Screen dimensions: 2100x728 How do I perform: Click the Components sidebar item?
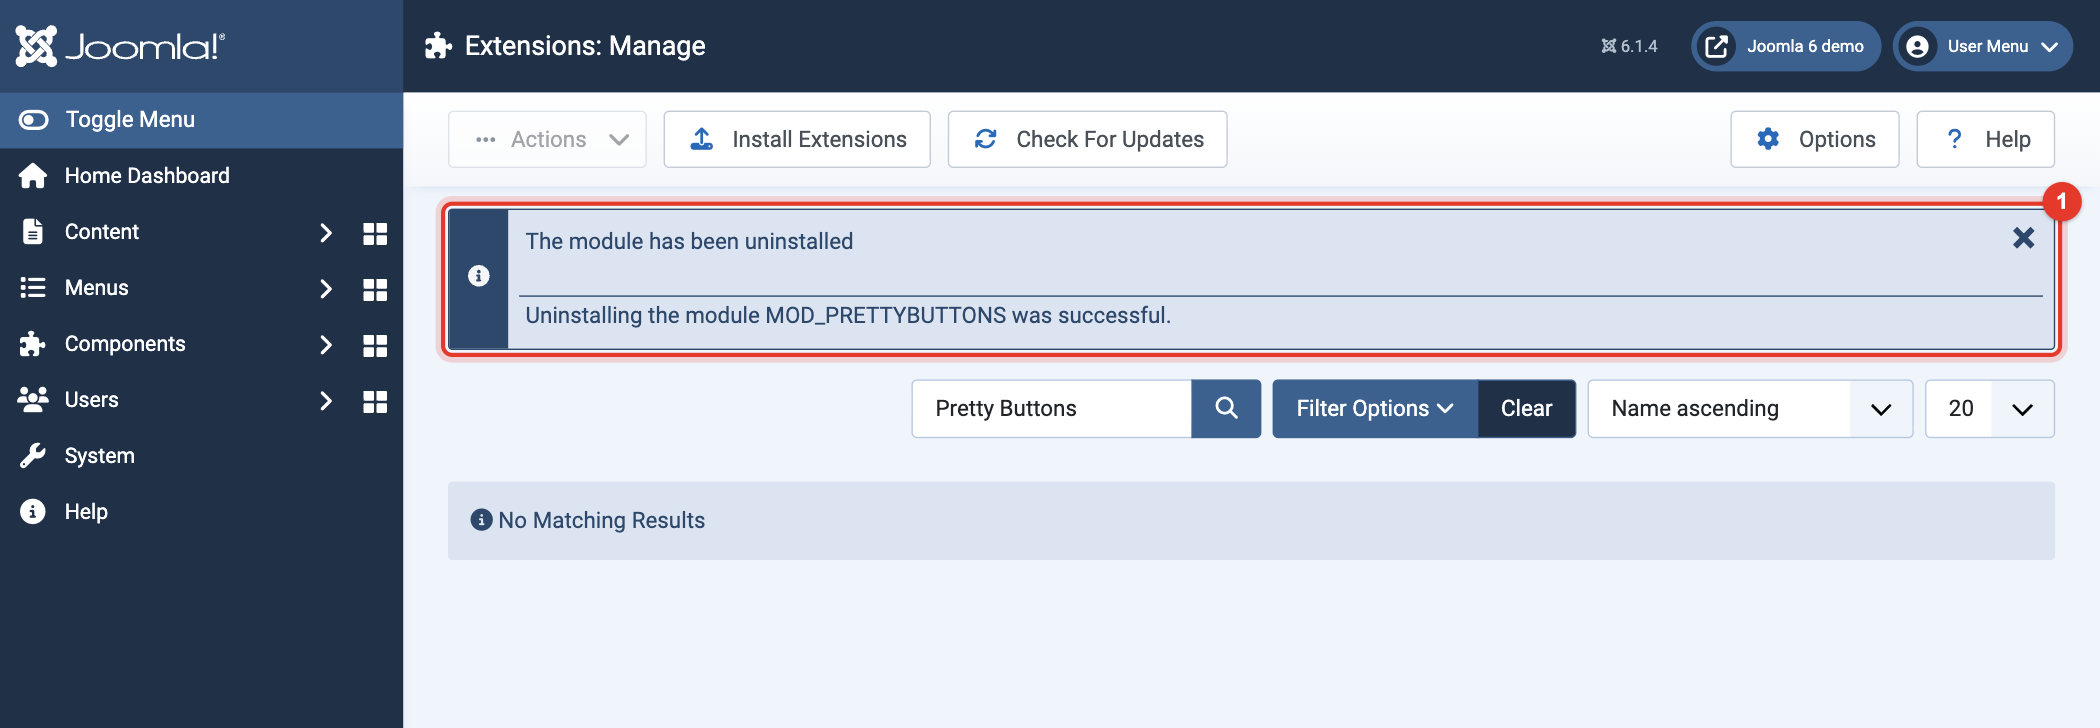pyautogui.click(x=125, y=344)
